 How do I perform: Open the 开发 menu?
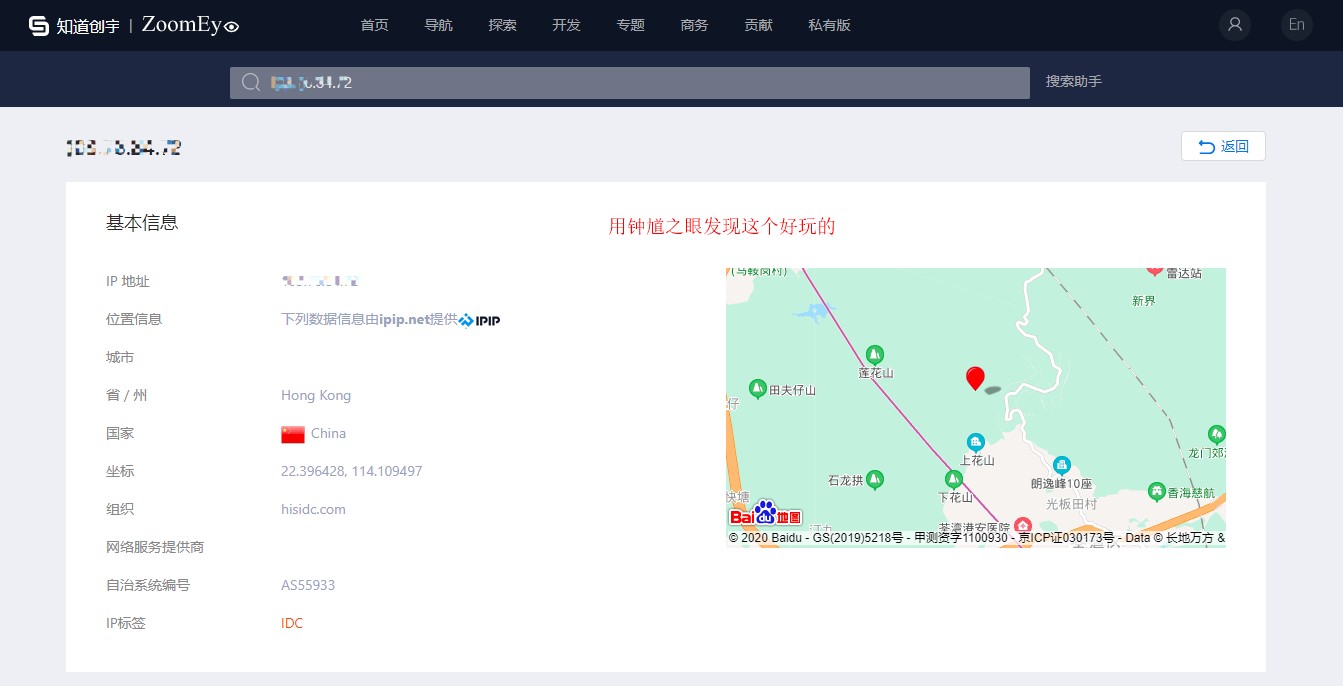click(x=566, y=25)
